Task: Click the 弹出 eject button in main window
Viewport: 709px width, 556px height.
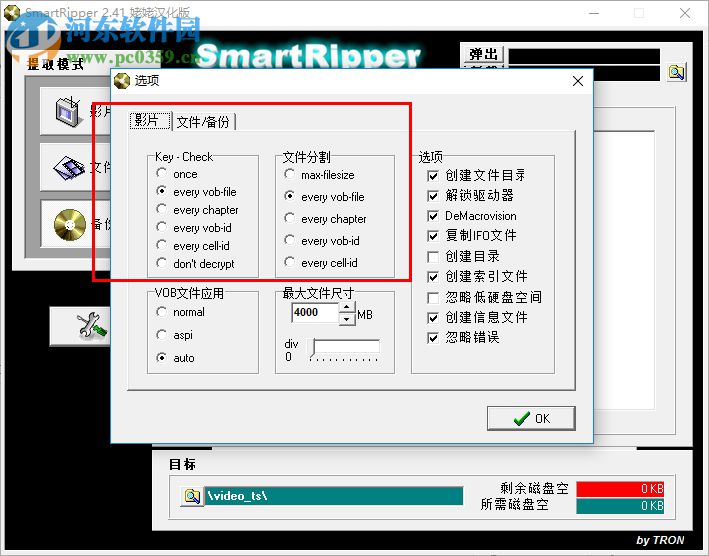Action: (x=483, y=55)
